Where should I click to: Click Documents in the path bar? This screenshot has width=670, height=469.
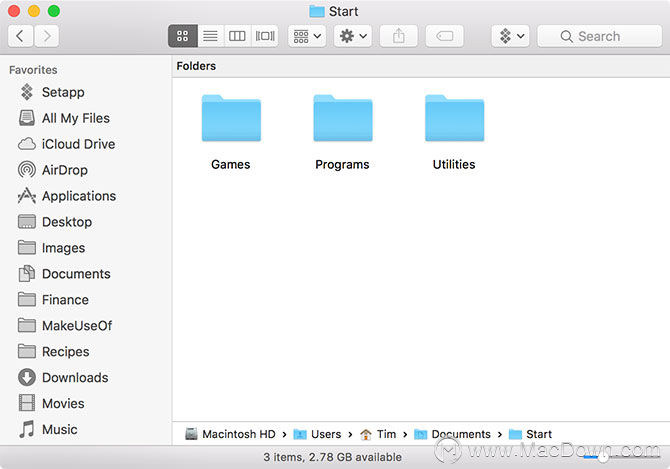pyautogui.click(x=453, y=434)
